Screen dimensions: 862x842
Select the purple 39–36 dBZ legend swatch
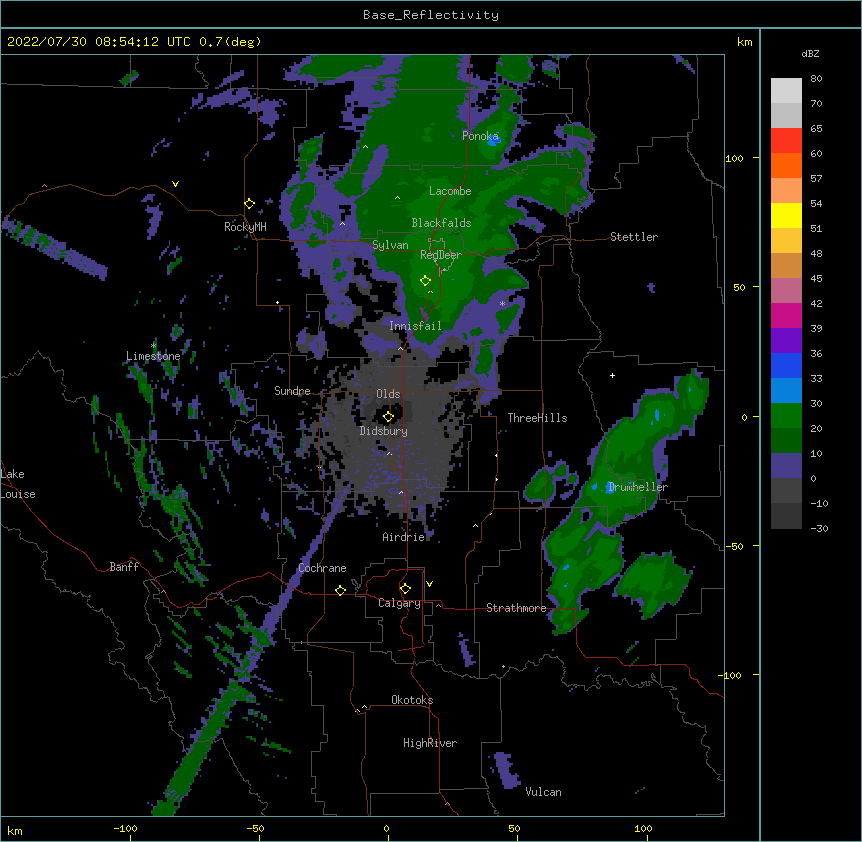tap(786, 341)
